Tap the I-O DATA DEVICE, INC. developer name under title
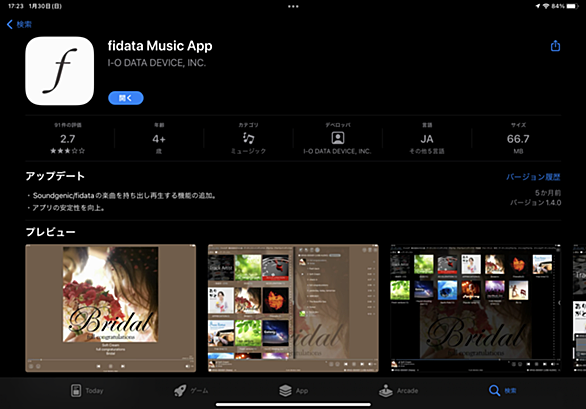Screen dimensions: 586x409 [157, 63]
